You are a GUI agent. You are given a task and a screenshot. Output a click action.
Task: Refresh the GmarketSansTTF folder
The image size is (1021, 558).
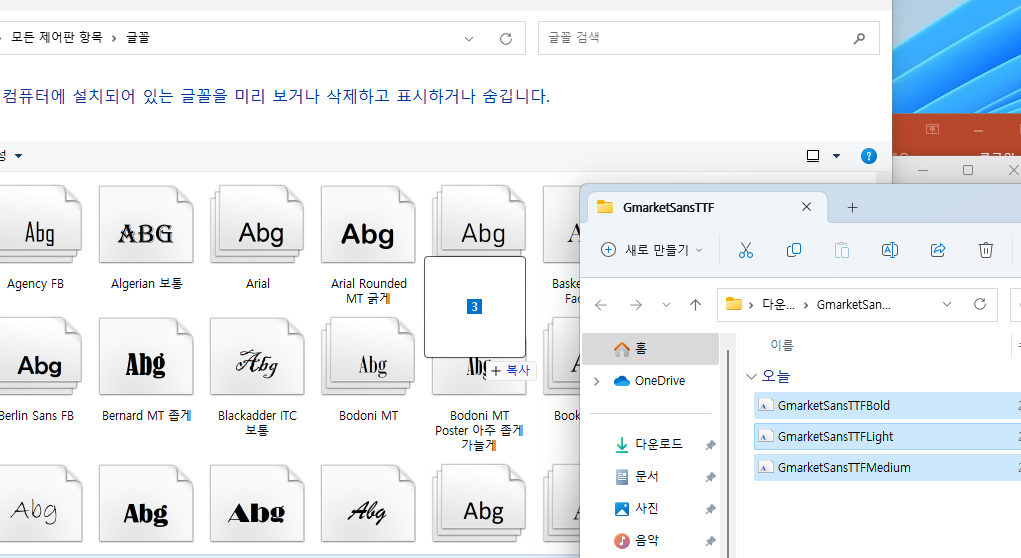[979, 305]
